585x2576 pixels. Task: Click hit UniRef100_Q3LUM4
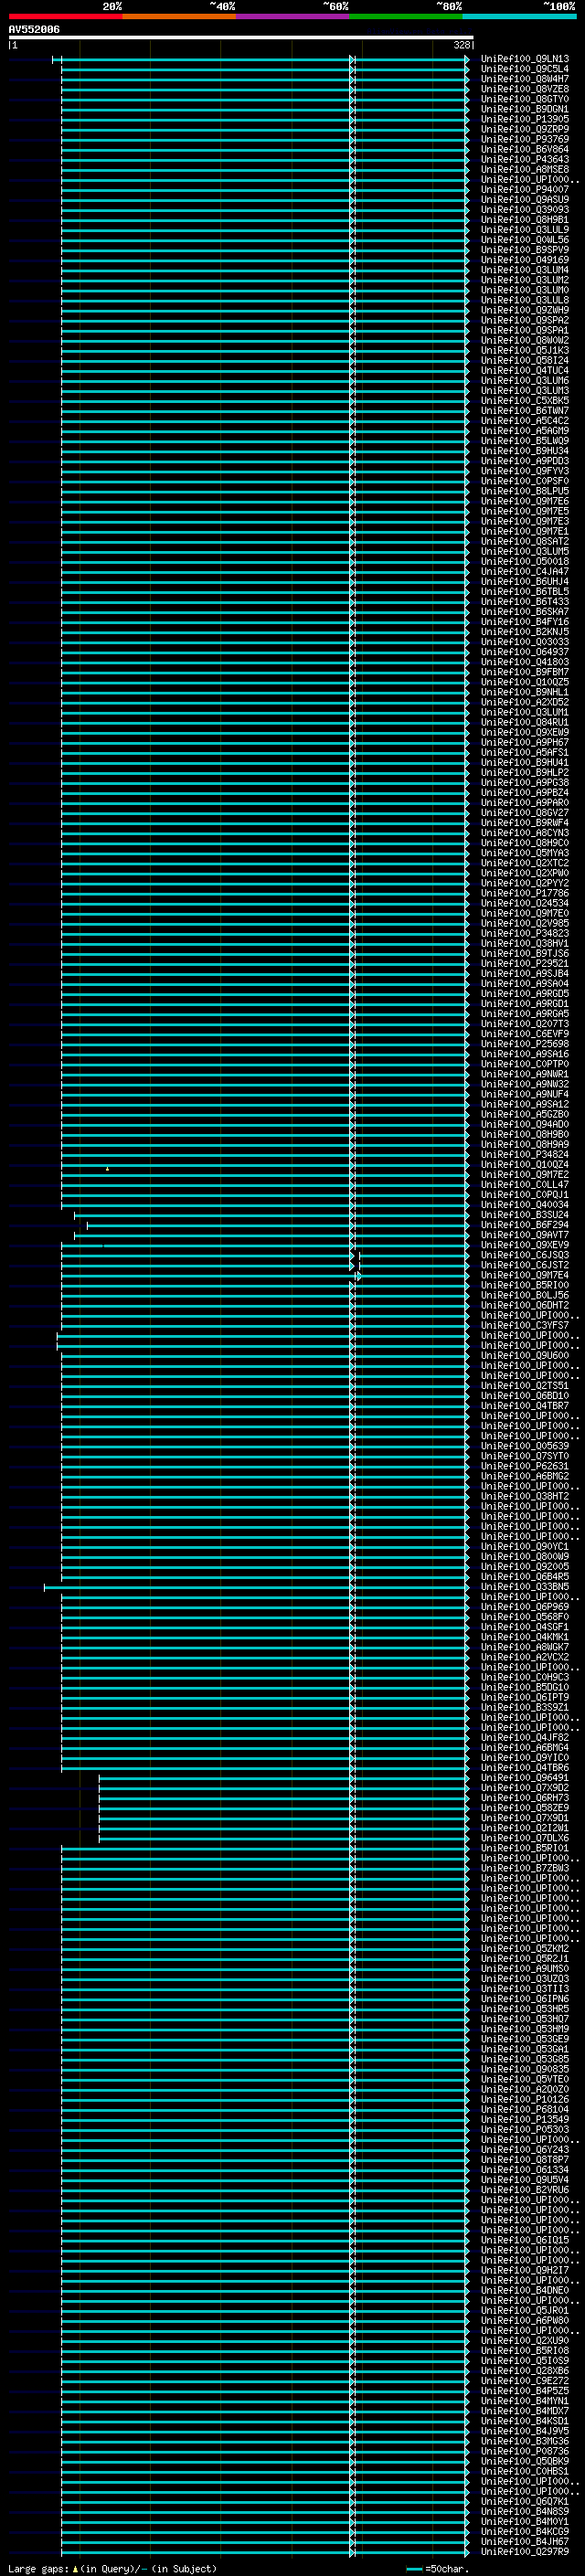[525, 270]
